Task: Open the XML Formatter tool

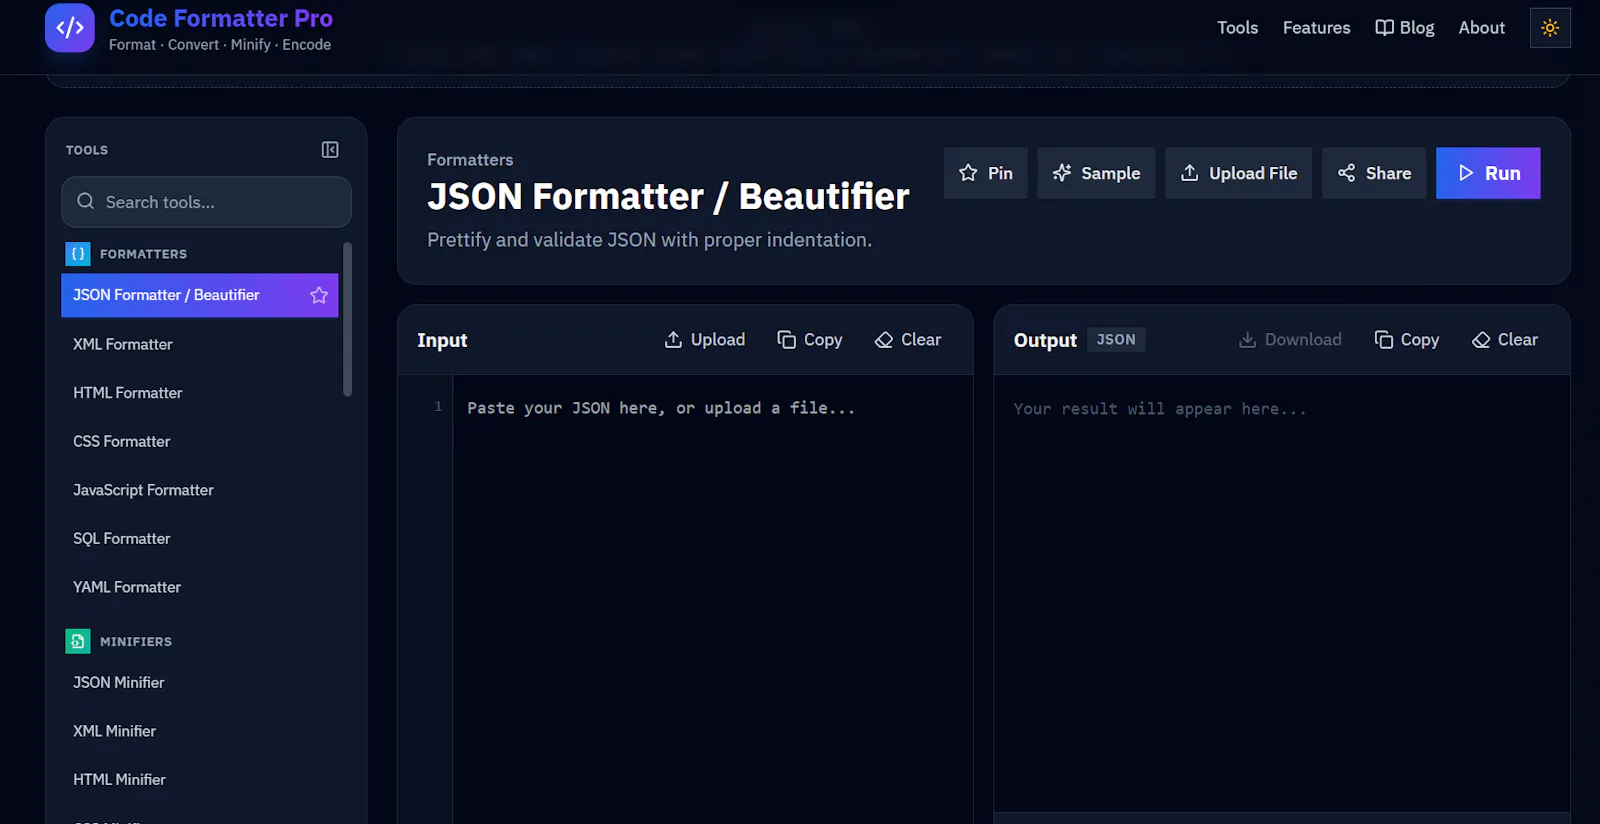Action: (200, 344)
